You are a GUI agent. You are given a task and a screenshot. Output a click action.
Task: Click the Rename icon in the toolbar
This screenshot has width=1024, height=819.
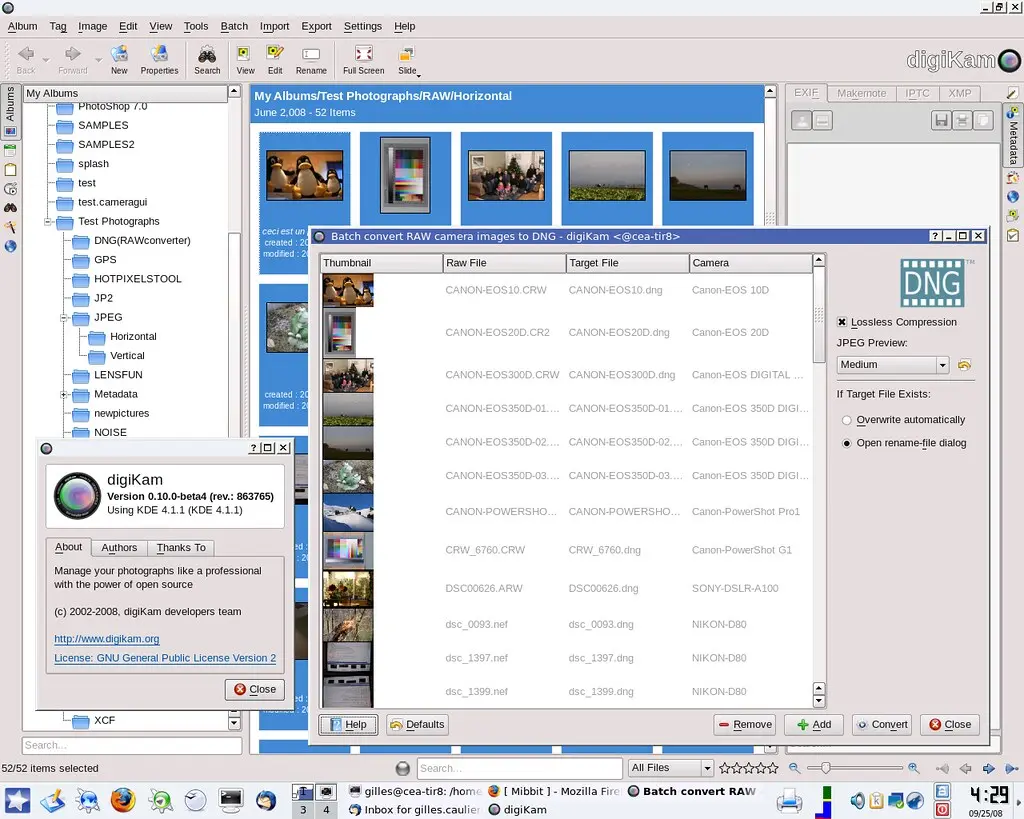[311, 58]
